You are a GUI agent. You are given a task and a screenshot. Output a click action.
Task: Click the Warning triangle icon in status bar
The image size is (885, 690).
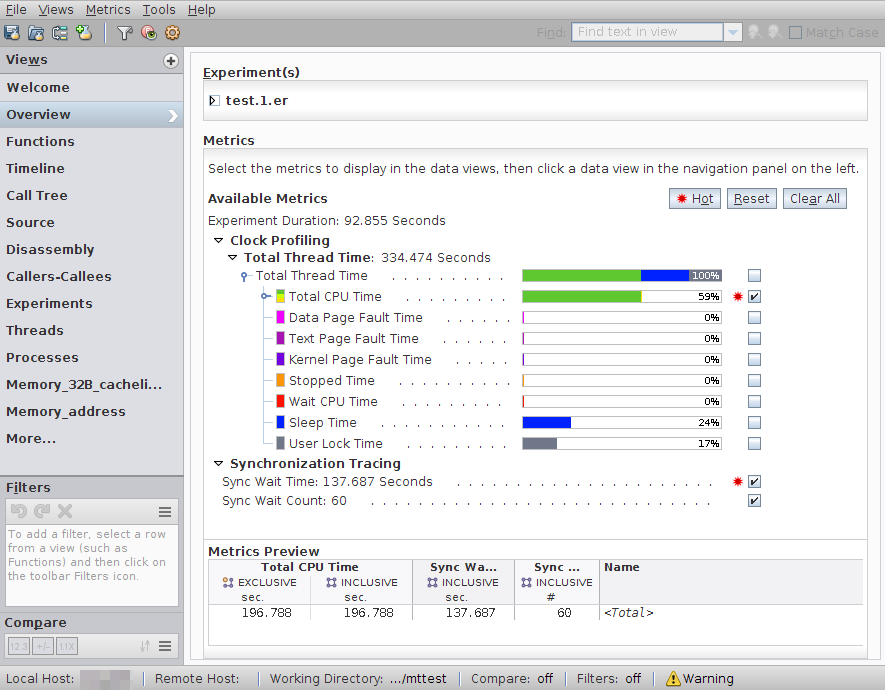673,678
